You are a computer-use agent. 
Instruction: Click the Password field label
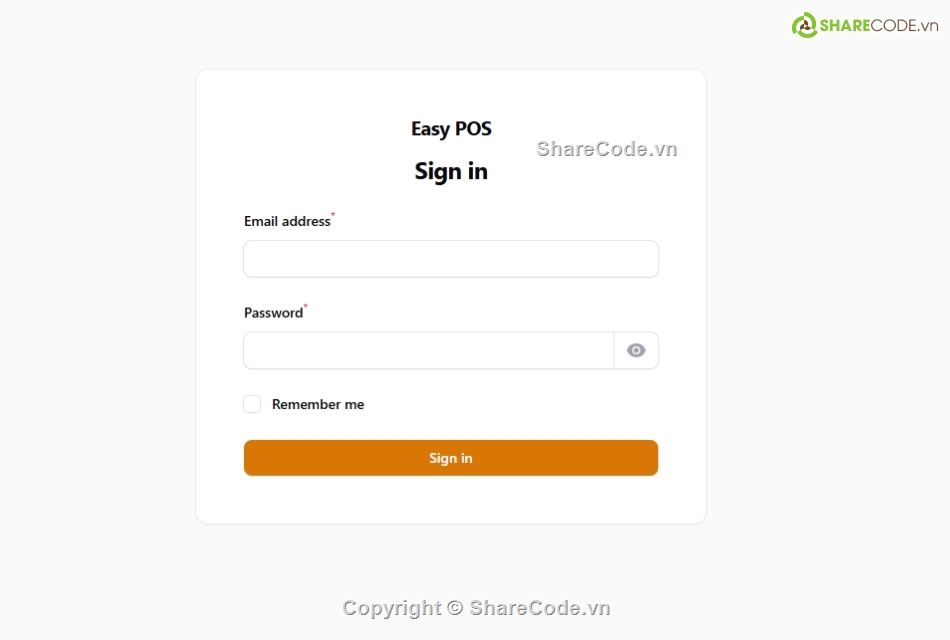point(273,313)
